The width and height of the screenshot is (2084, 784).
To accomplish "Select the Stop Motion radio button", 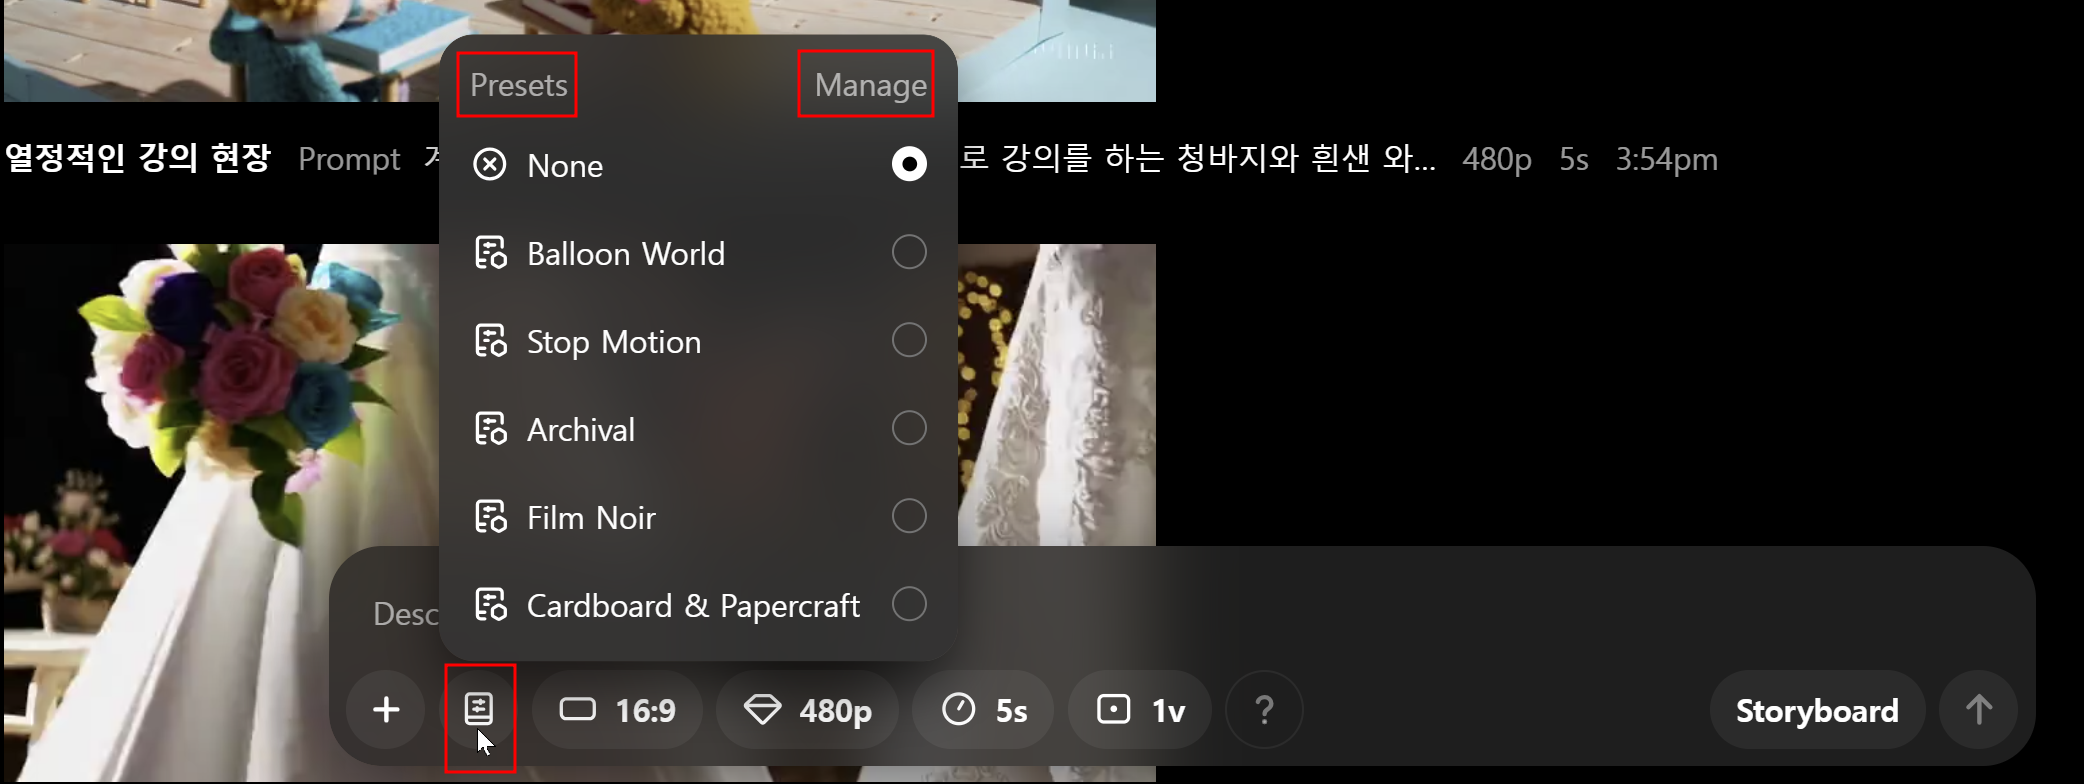I will click(909, 340).
